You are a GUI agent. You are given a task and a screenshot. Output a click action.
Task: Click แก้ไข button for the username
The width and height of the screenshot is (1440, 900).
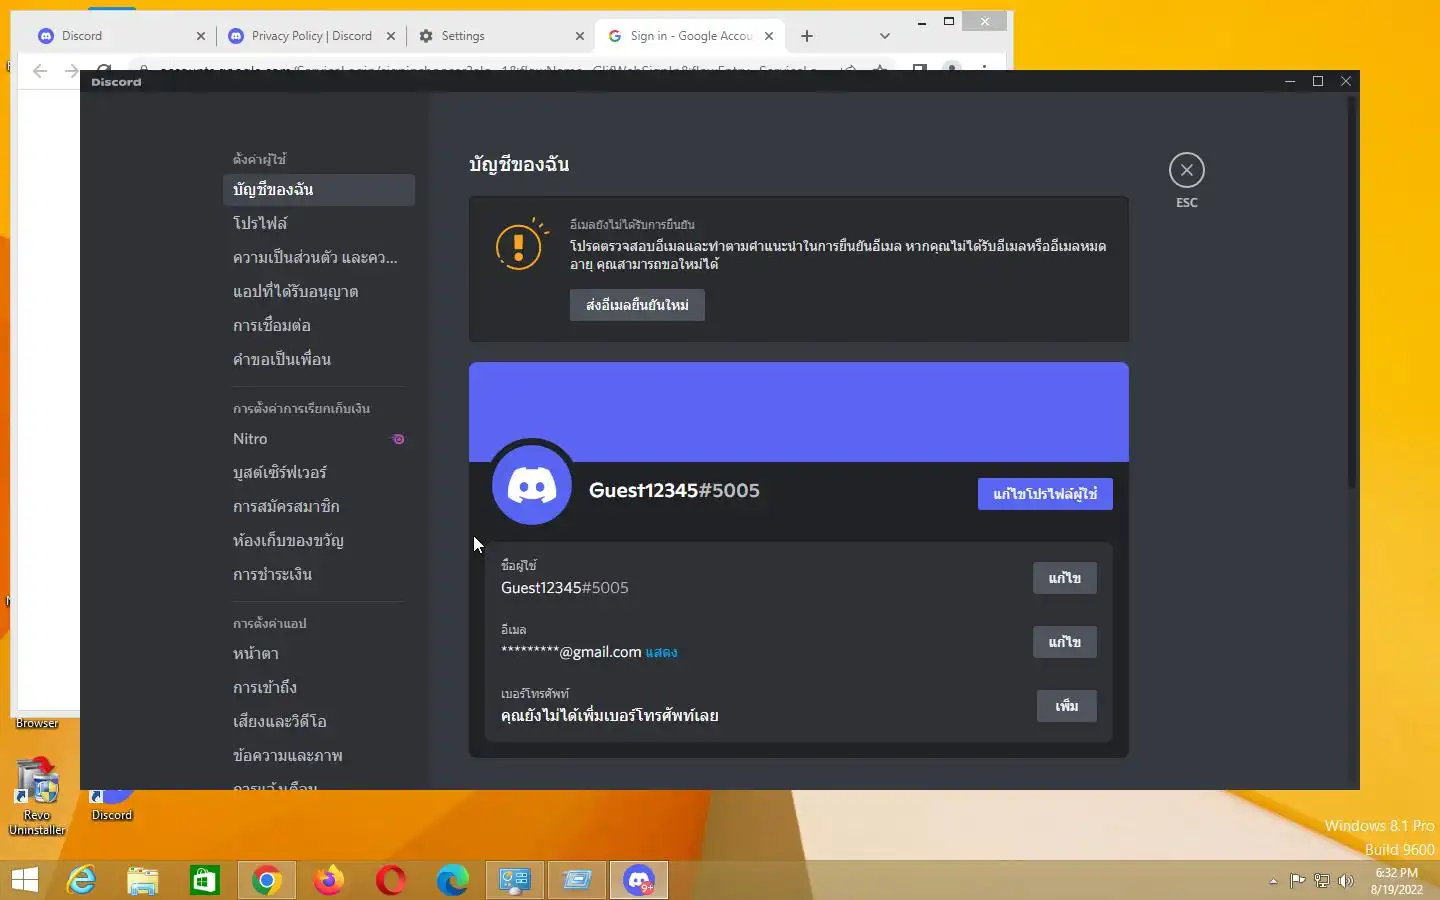pos(1064,578)
